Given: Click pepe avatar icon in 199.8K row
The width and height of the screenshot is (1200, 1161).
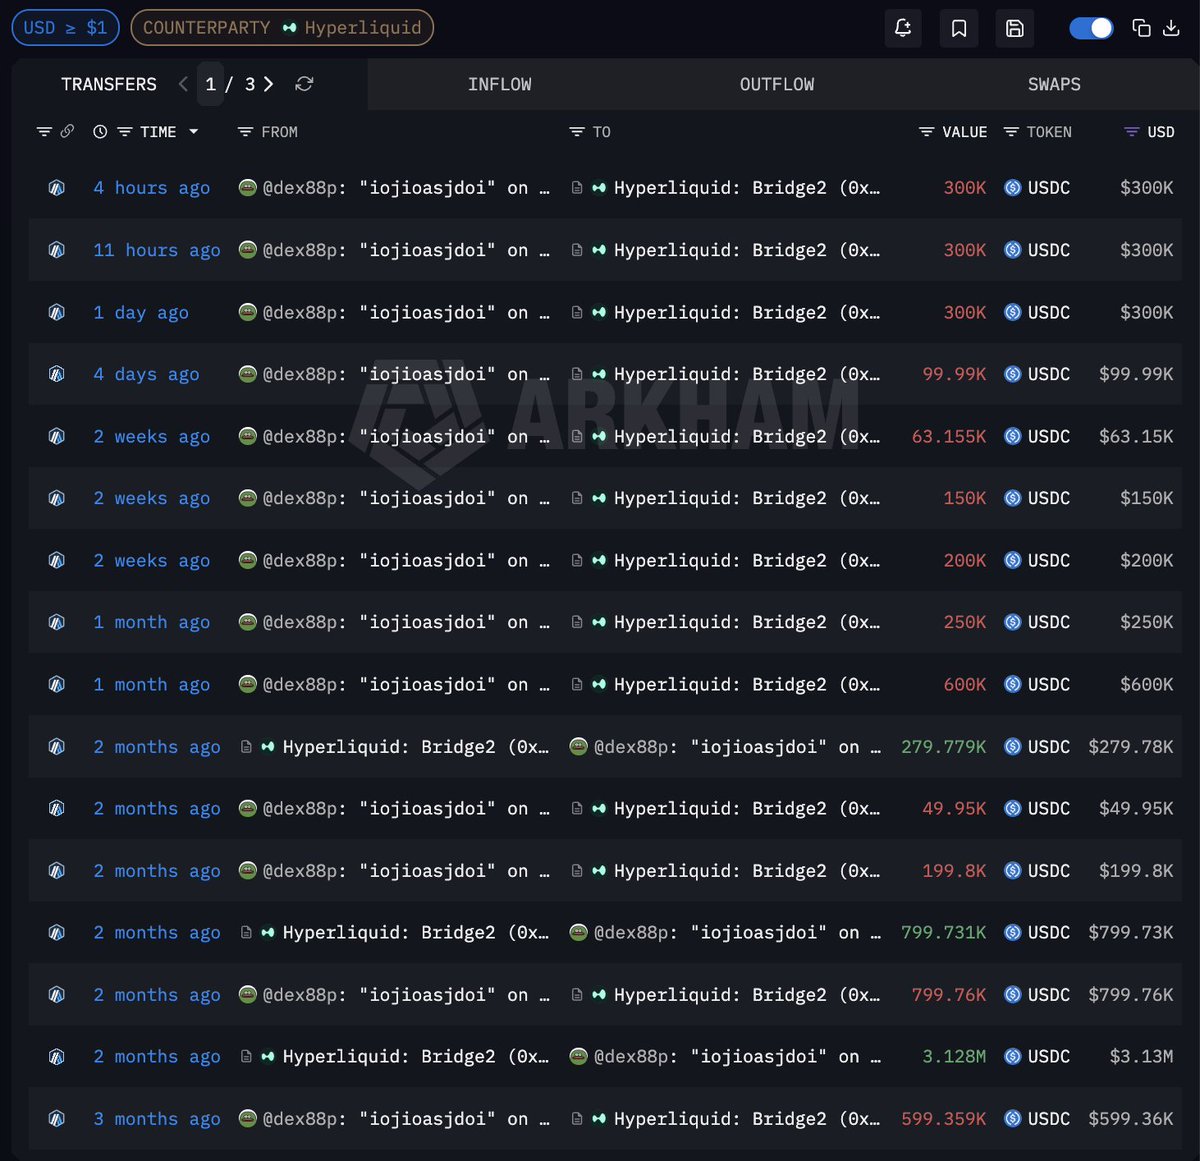Looking at the screenshot, I should 247,871.
